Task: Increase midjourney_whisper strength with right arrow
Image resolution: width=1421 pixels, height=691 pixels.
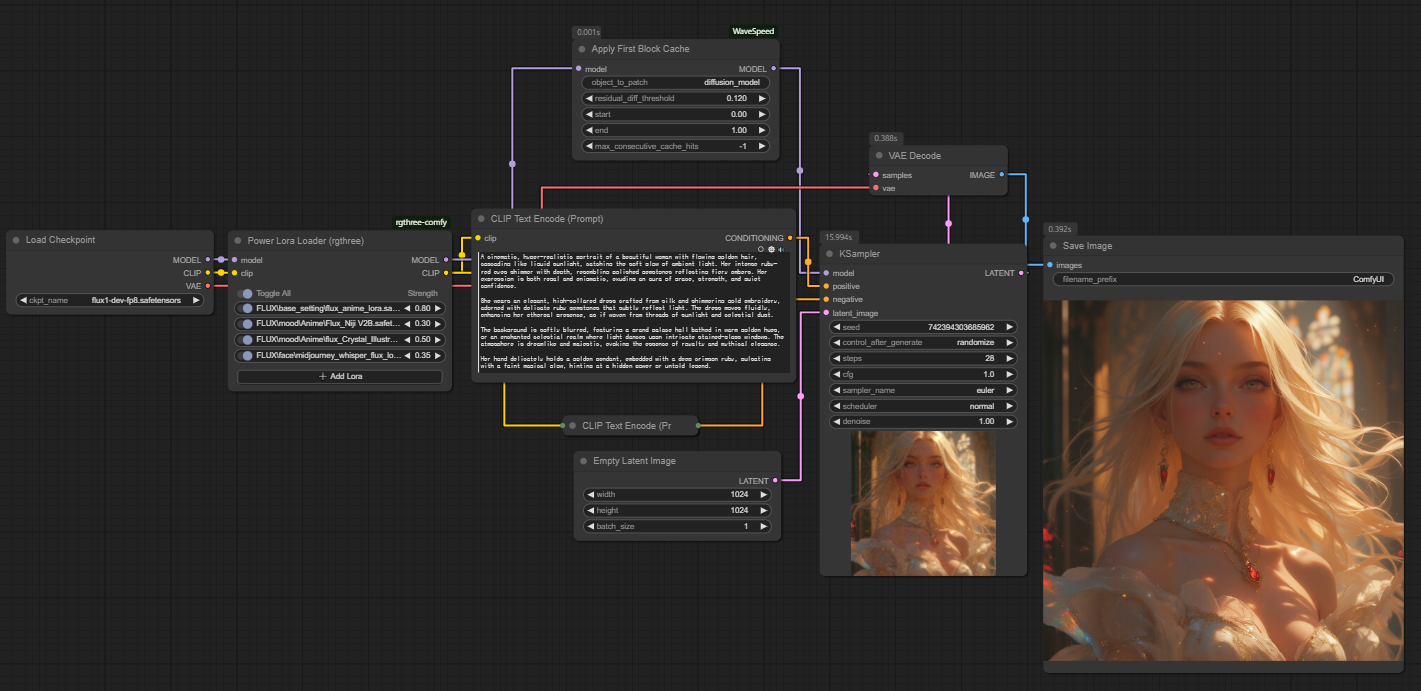Action: point(436,355)
